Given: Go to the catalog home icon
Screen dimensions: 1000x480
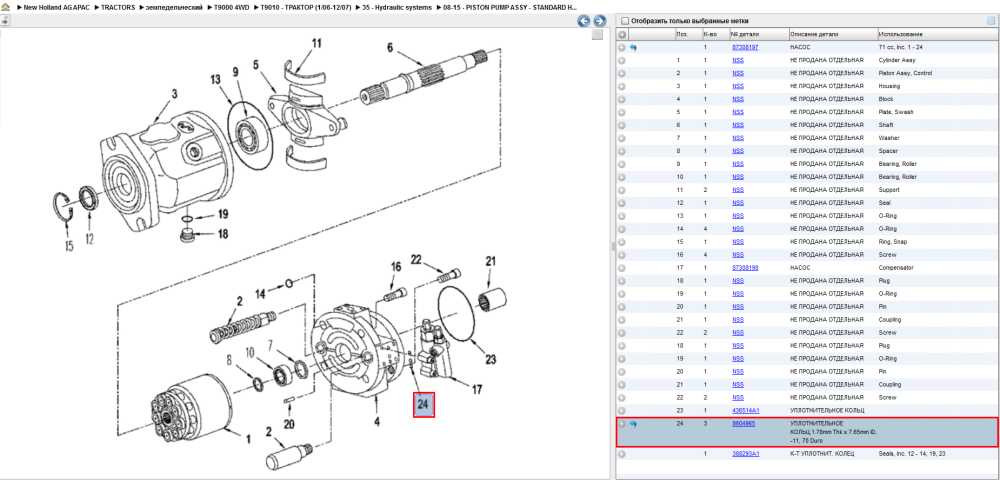Looking at the screenshot, I should point(5,6).
